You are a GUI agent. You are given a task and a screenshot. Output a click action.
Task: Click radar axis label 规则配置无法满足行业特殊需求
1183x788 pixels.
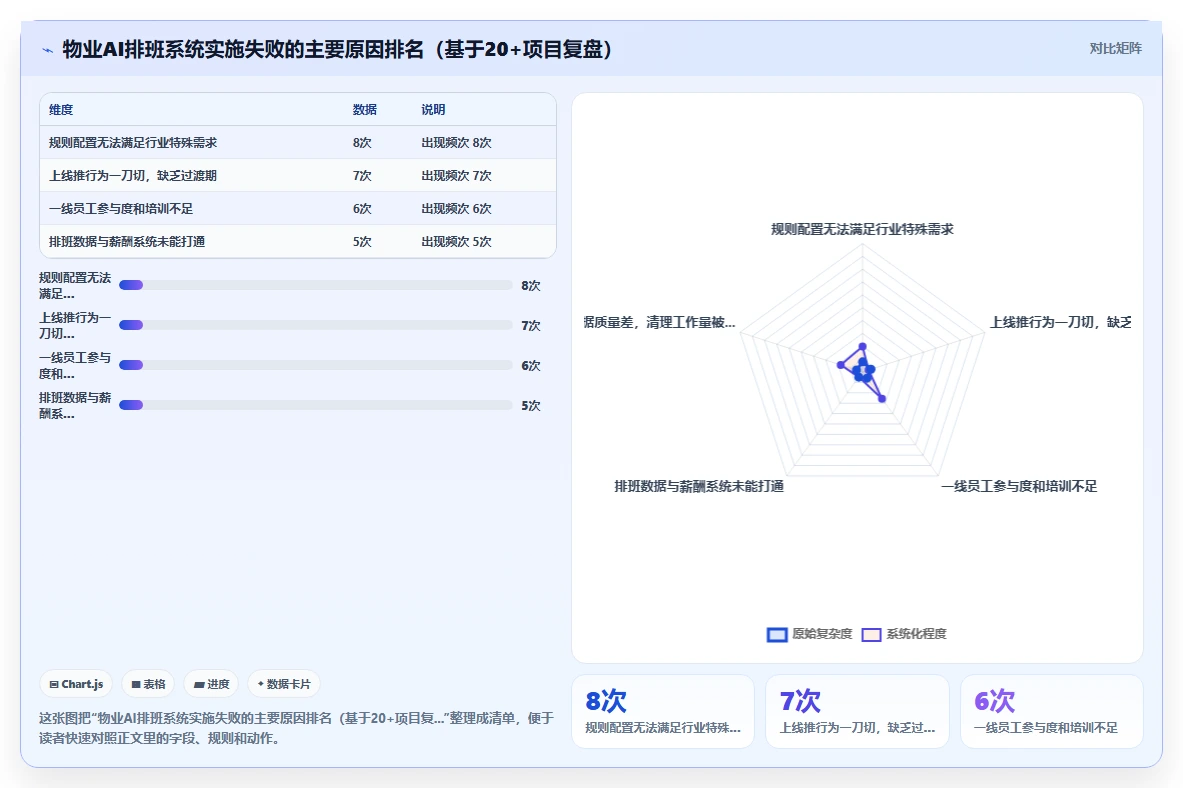coord(862,229)
